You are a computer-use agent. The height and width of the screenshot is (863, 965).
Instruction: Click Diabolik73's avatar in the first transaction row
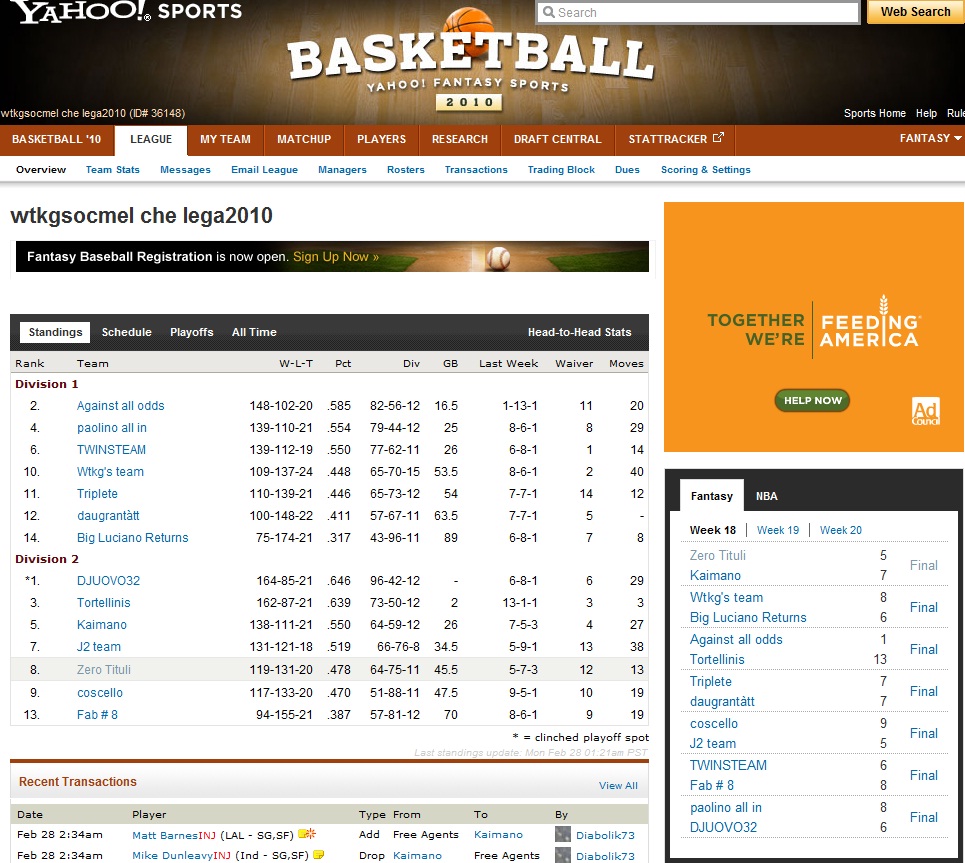point(563,834)
